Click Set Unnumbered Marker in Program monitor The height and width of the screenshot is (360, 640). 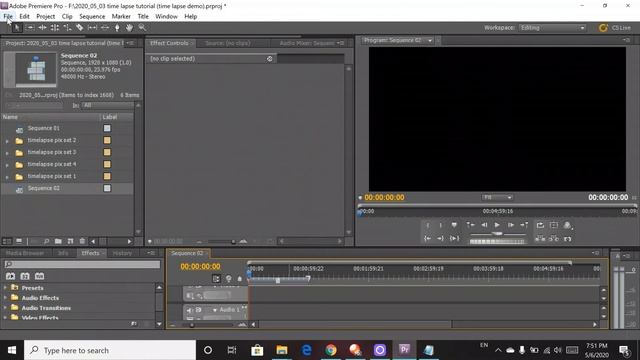[454, 225]
